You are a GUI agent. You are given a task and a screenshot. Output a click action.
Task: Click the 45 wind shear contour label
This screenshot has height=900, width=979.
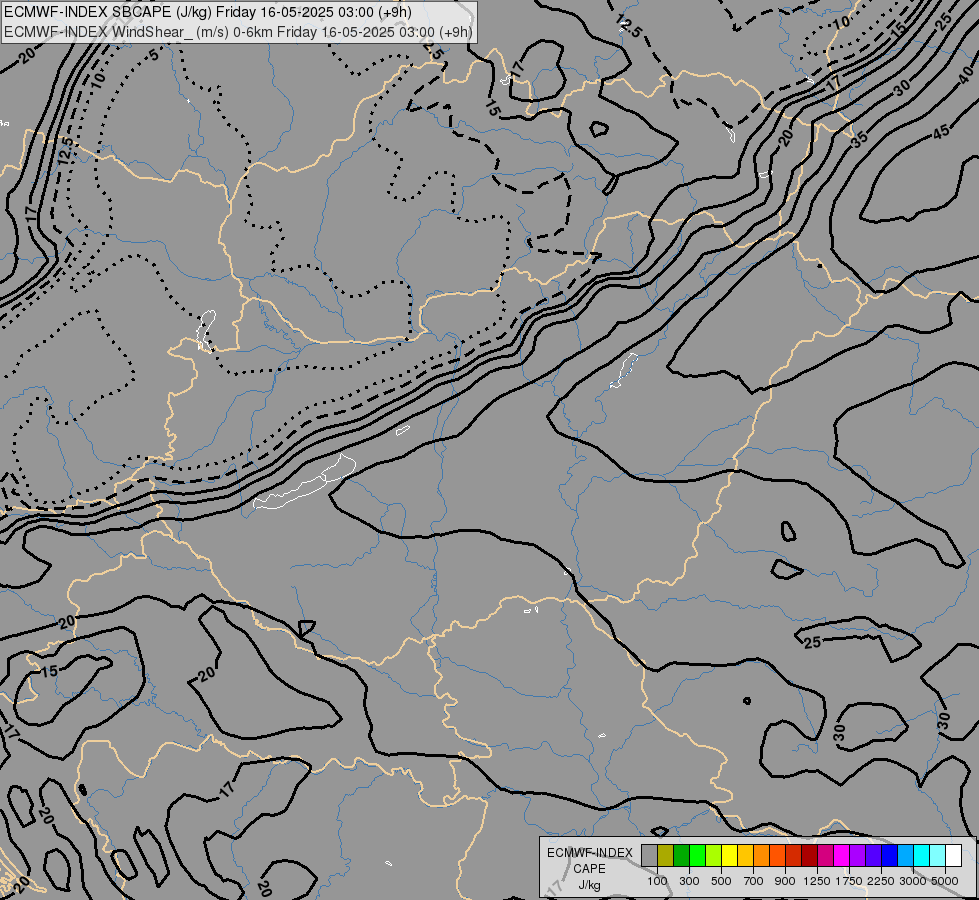click(x=942, y=132)
